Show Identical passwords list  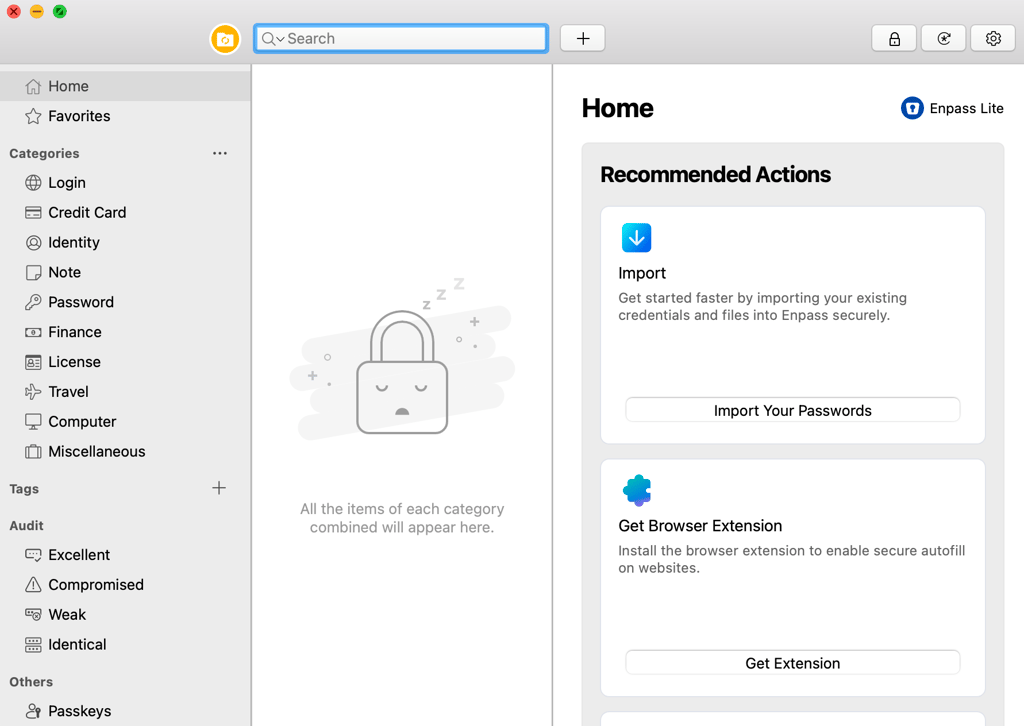coord(125,645)
